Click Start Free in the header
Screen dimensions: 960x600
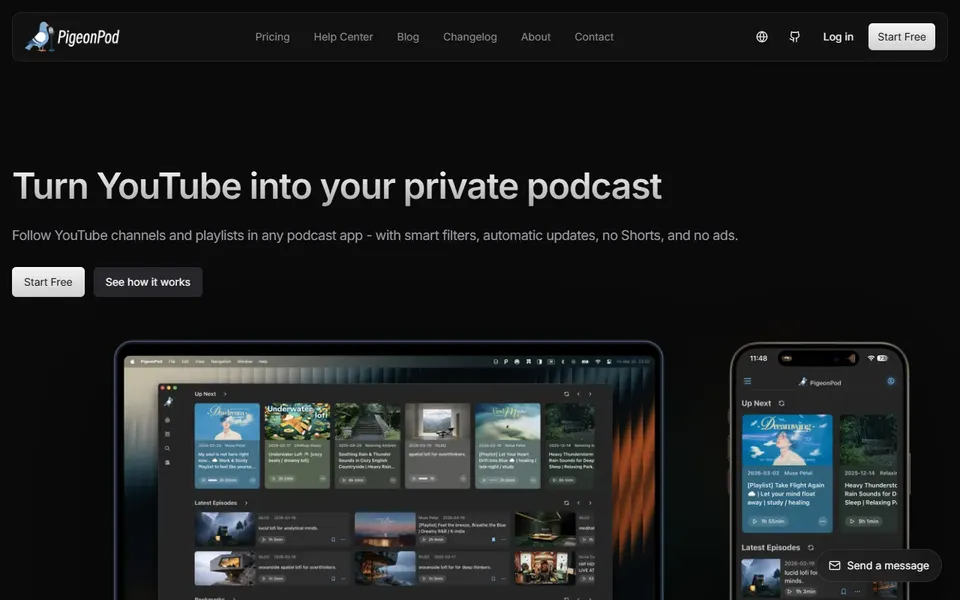click(x=901, y=37)
